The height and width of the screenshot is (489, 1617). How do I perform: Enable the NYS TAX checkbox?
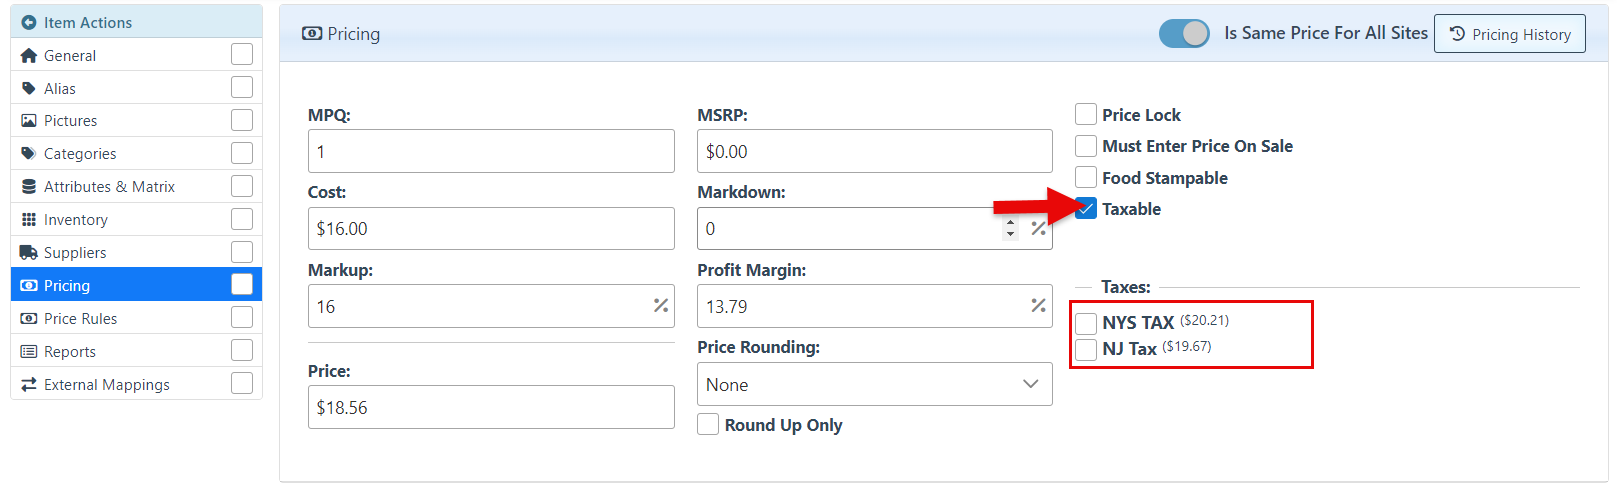click(x=1086, y=323)
